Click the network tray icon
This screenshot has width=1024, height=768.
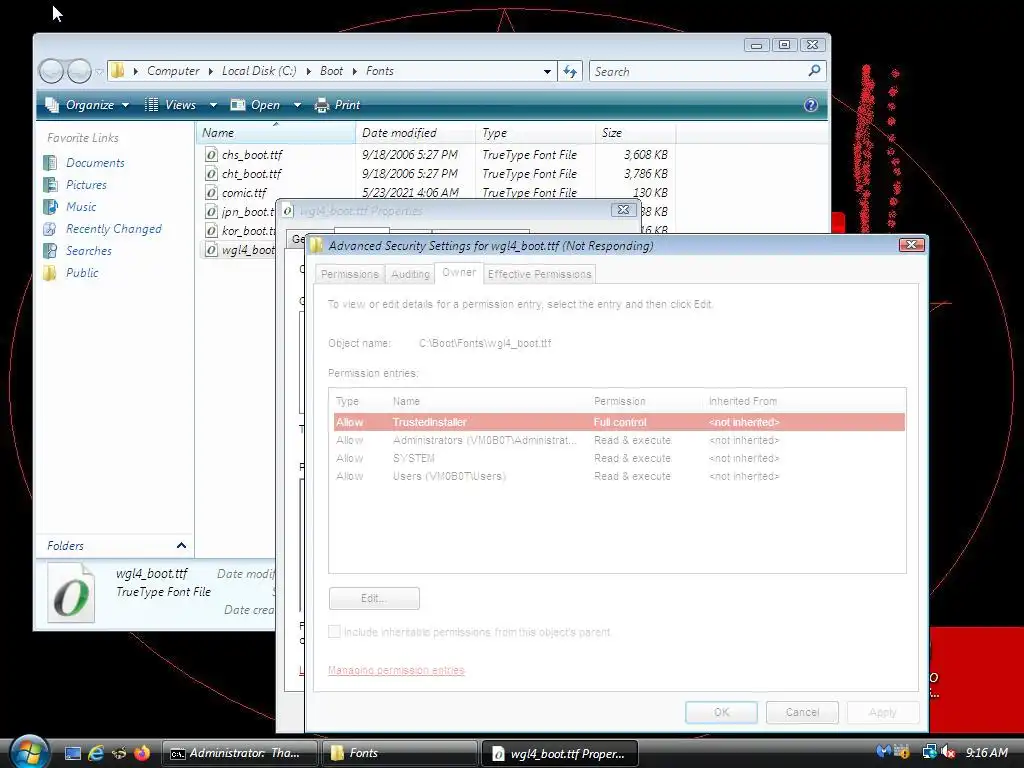pos(929,752)
